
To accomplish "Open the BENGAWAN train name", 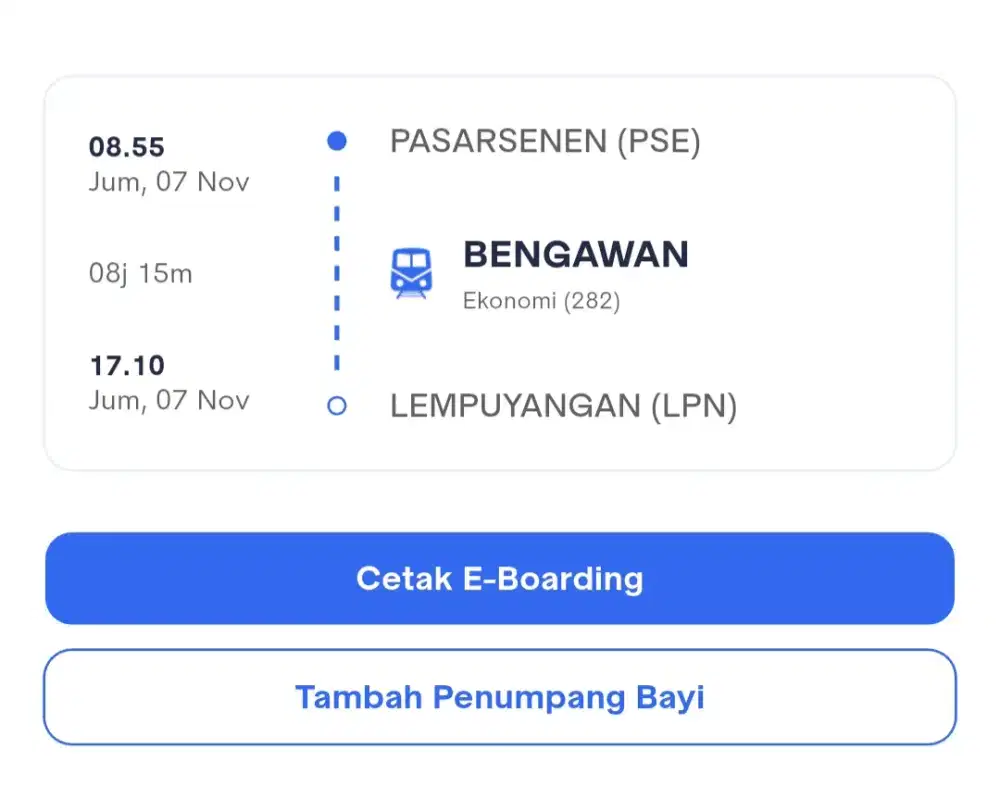I will click(x=575, y=255).
